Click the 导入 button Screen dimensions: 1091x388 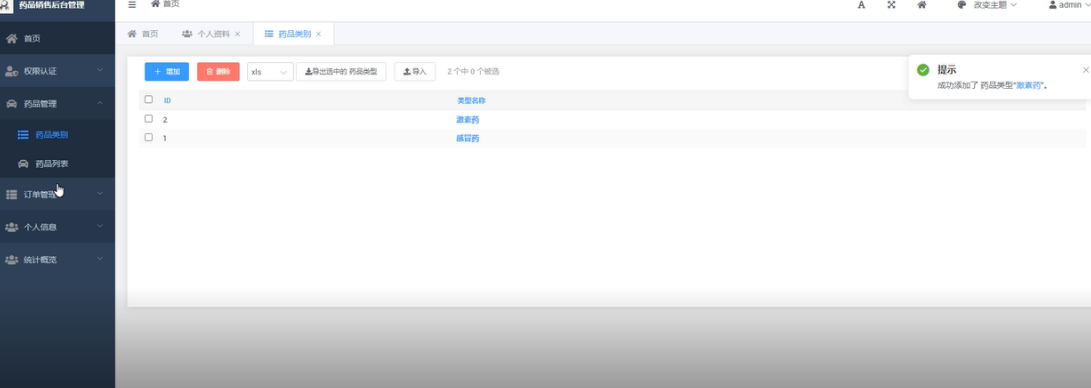click(415, 72)
